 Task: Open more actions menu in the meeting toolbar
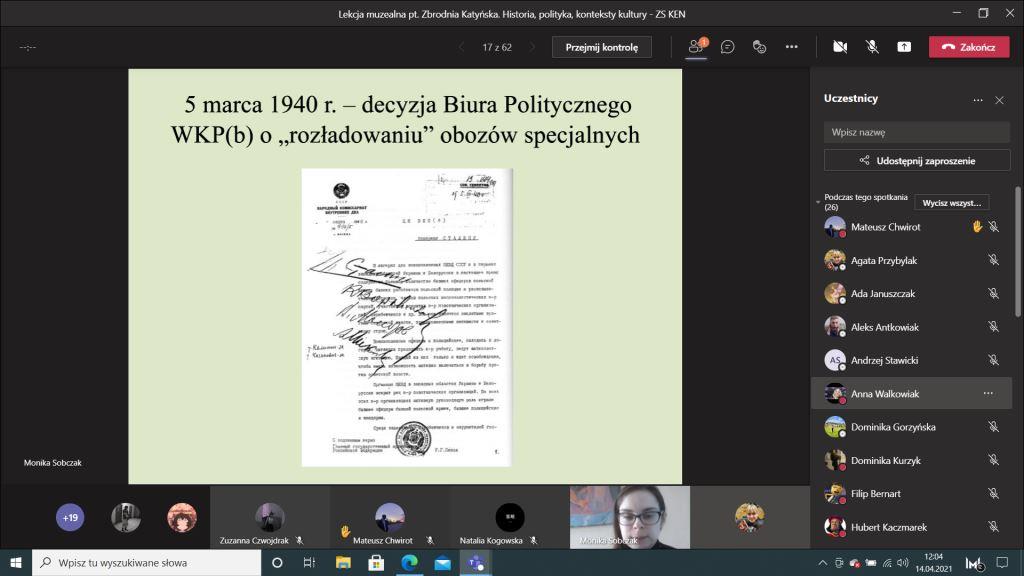792,47
